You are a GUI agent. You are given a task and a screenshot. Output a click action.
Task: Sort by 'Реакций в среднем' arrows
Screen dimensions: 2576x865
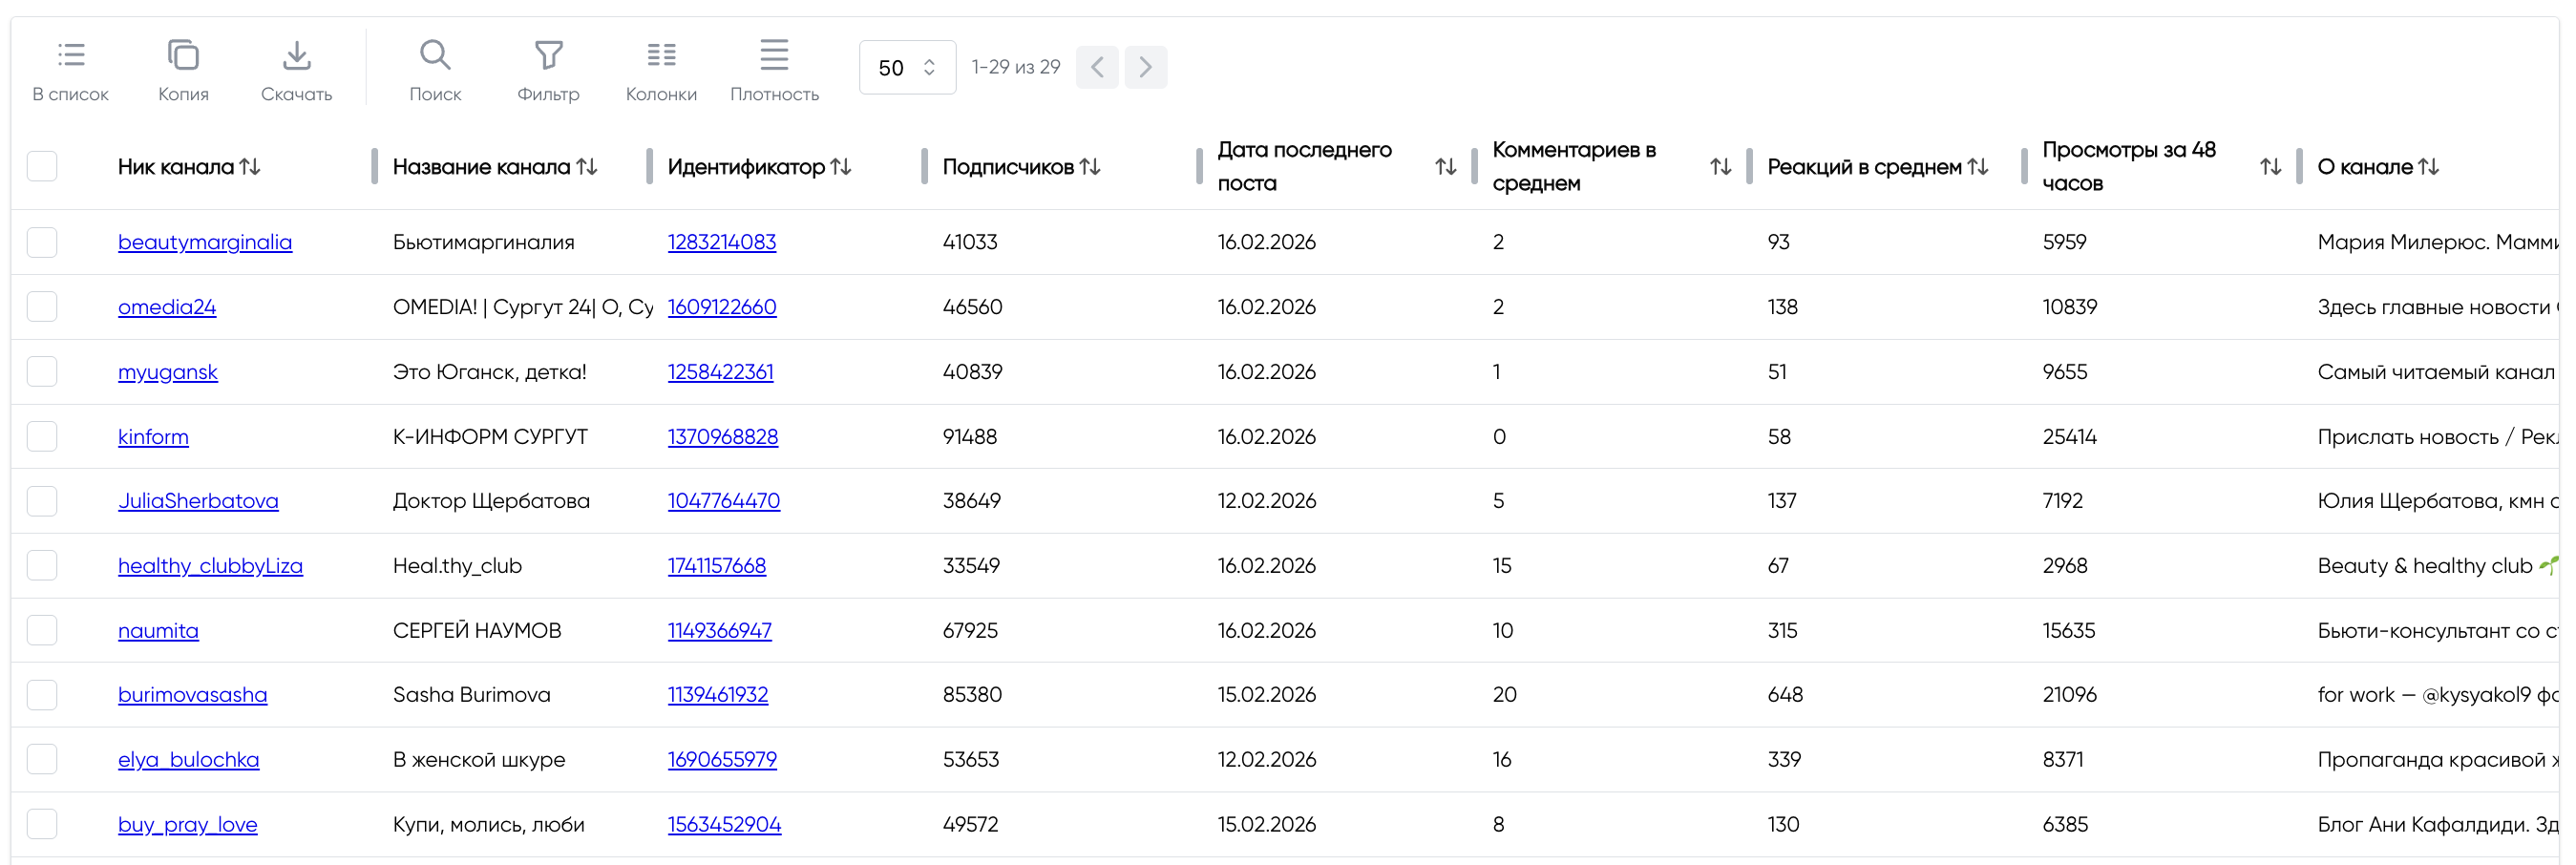click(1978, 167)
